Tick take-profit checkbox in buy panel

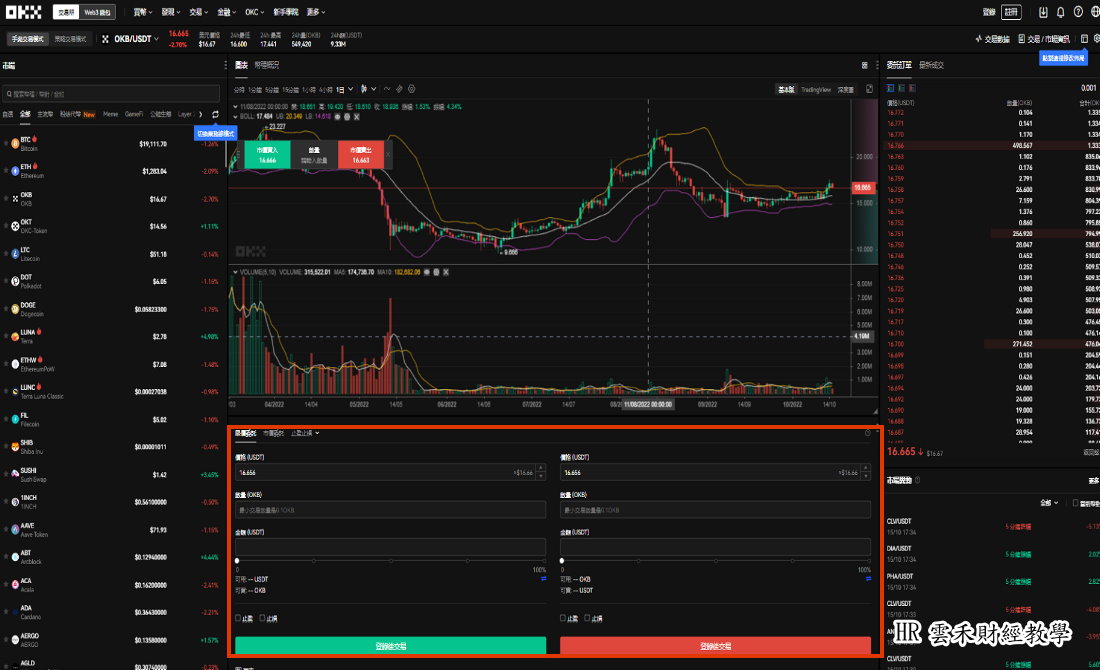coord(239,618)
